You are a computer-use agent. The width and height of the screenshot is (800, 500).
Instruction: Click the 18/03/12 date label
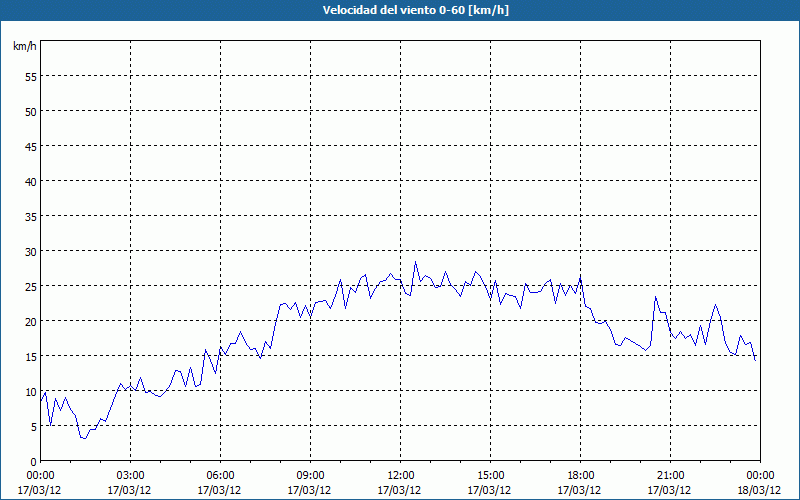[760, 490]
